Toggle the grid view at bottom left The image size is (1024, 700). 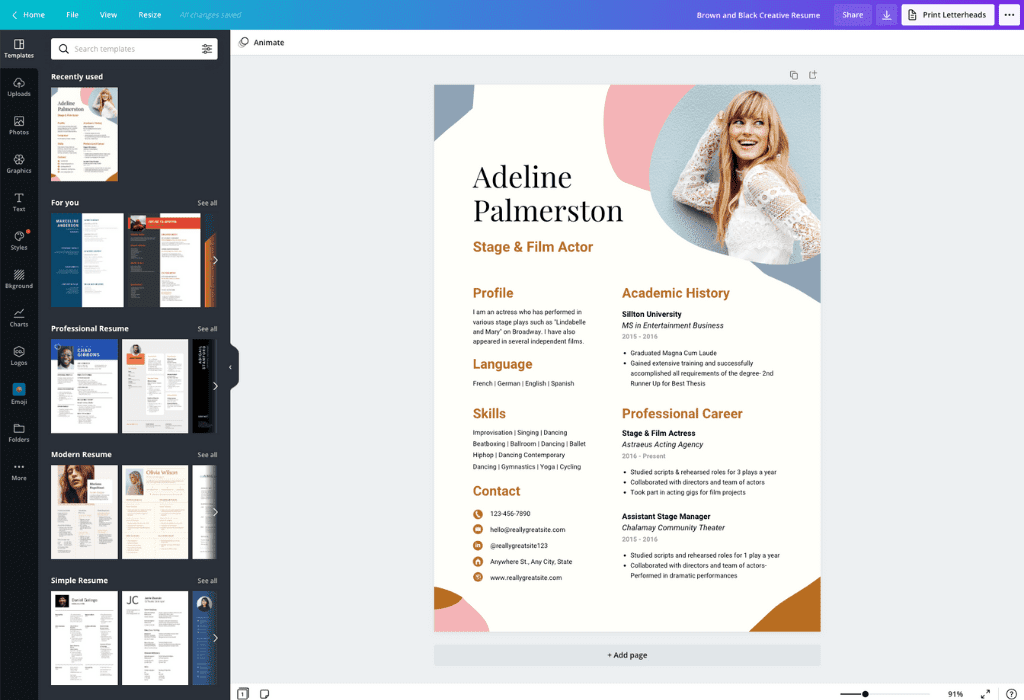tap(241, 693)
